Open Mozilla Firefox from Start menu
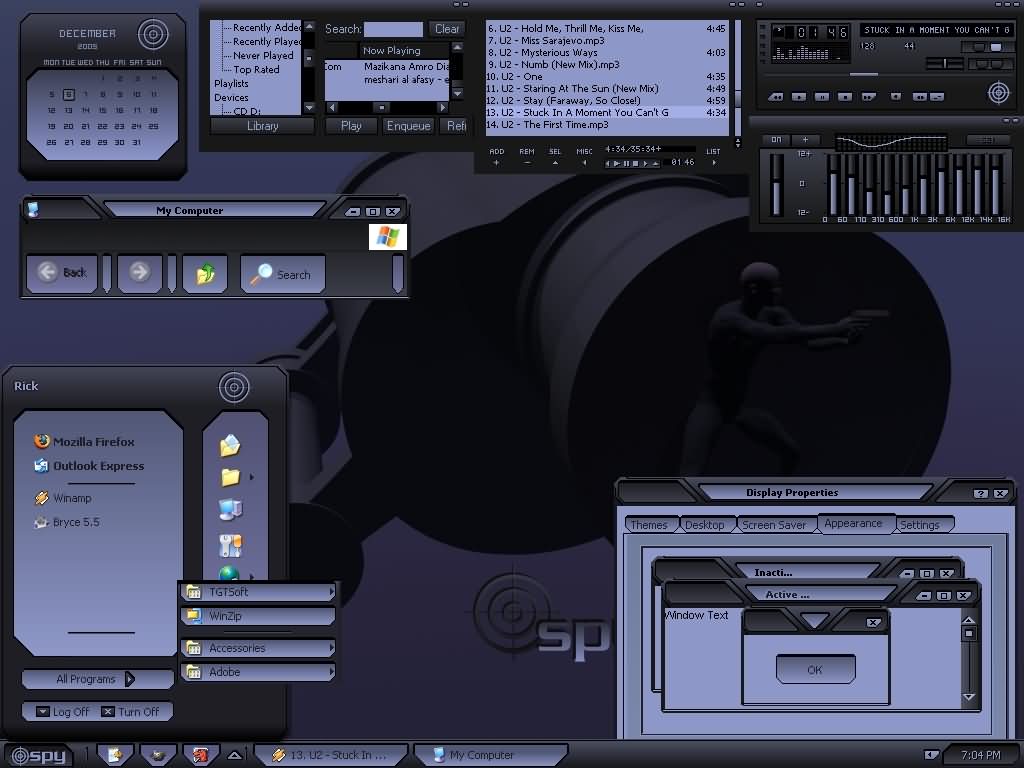Screen dimensions: 1024x768 84,441
